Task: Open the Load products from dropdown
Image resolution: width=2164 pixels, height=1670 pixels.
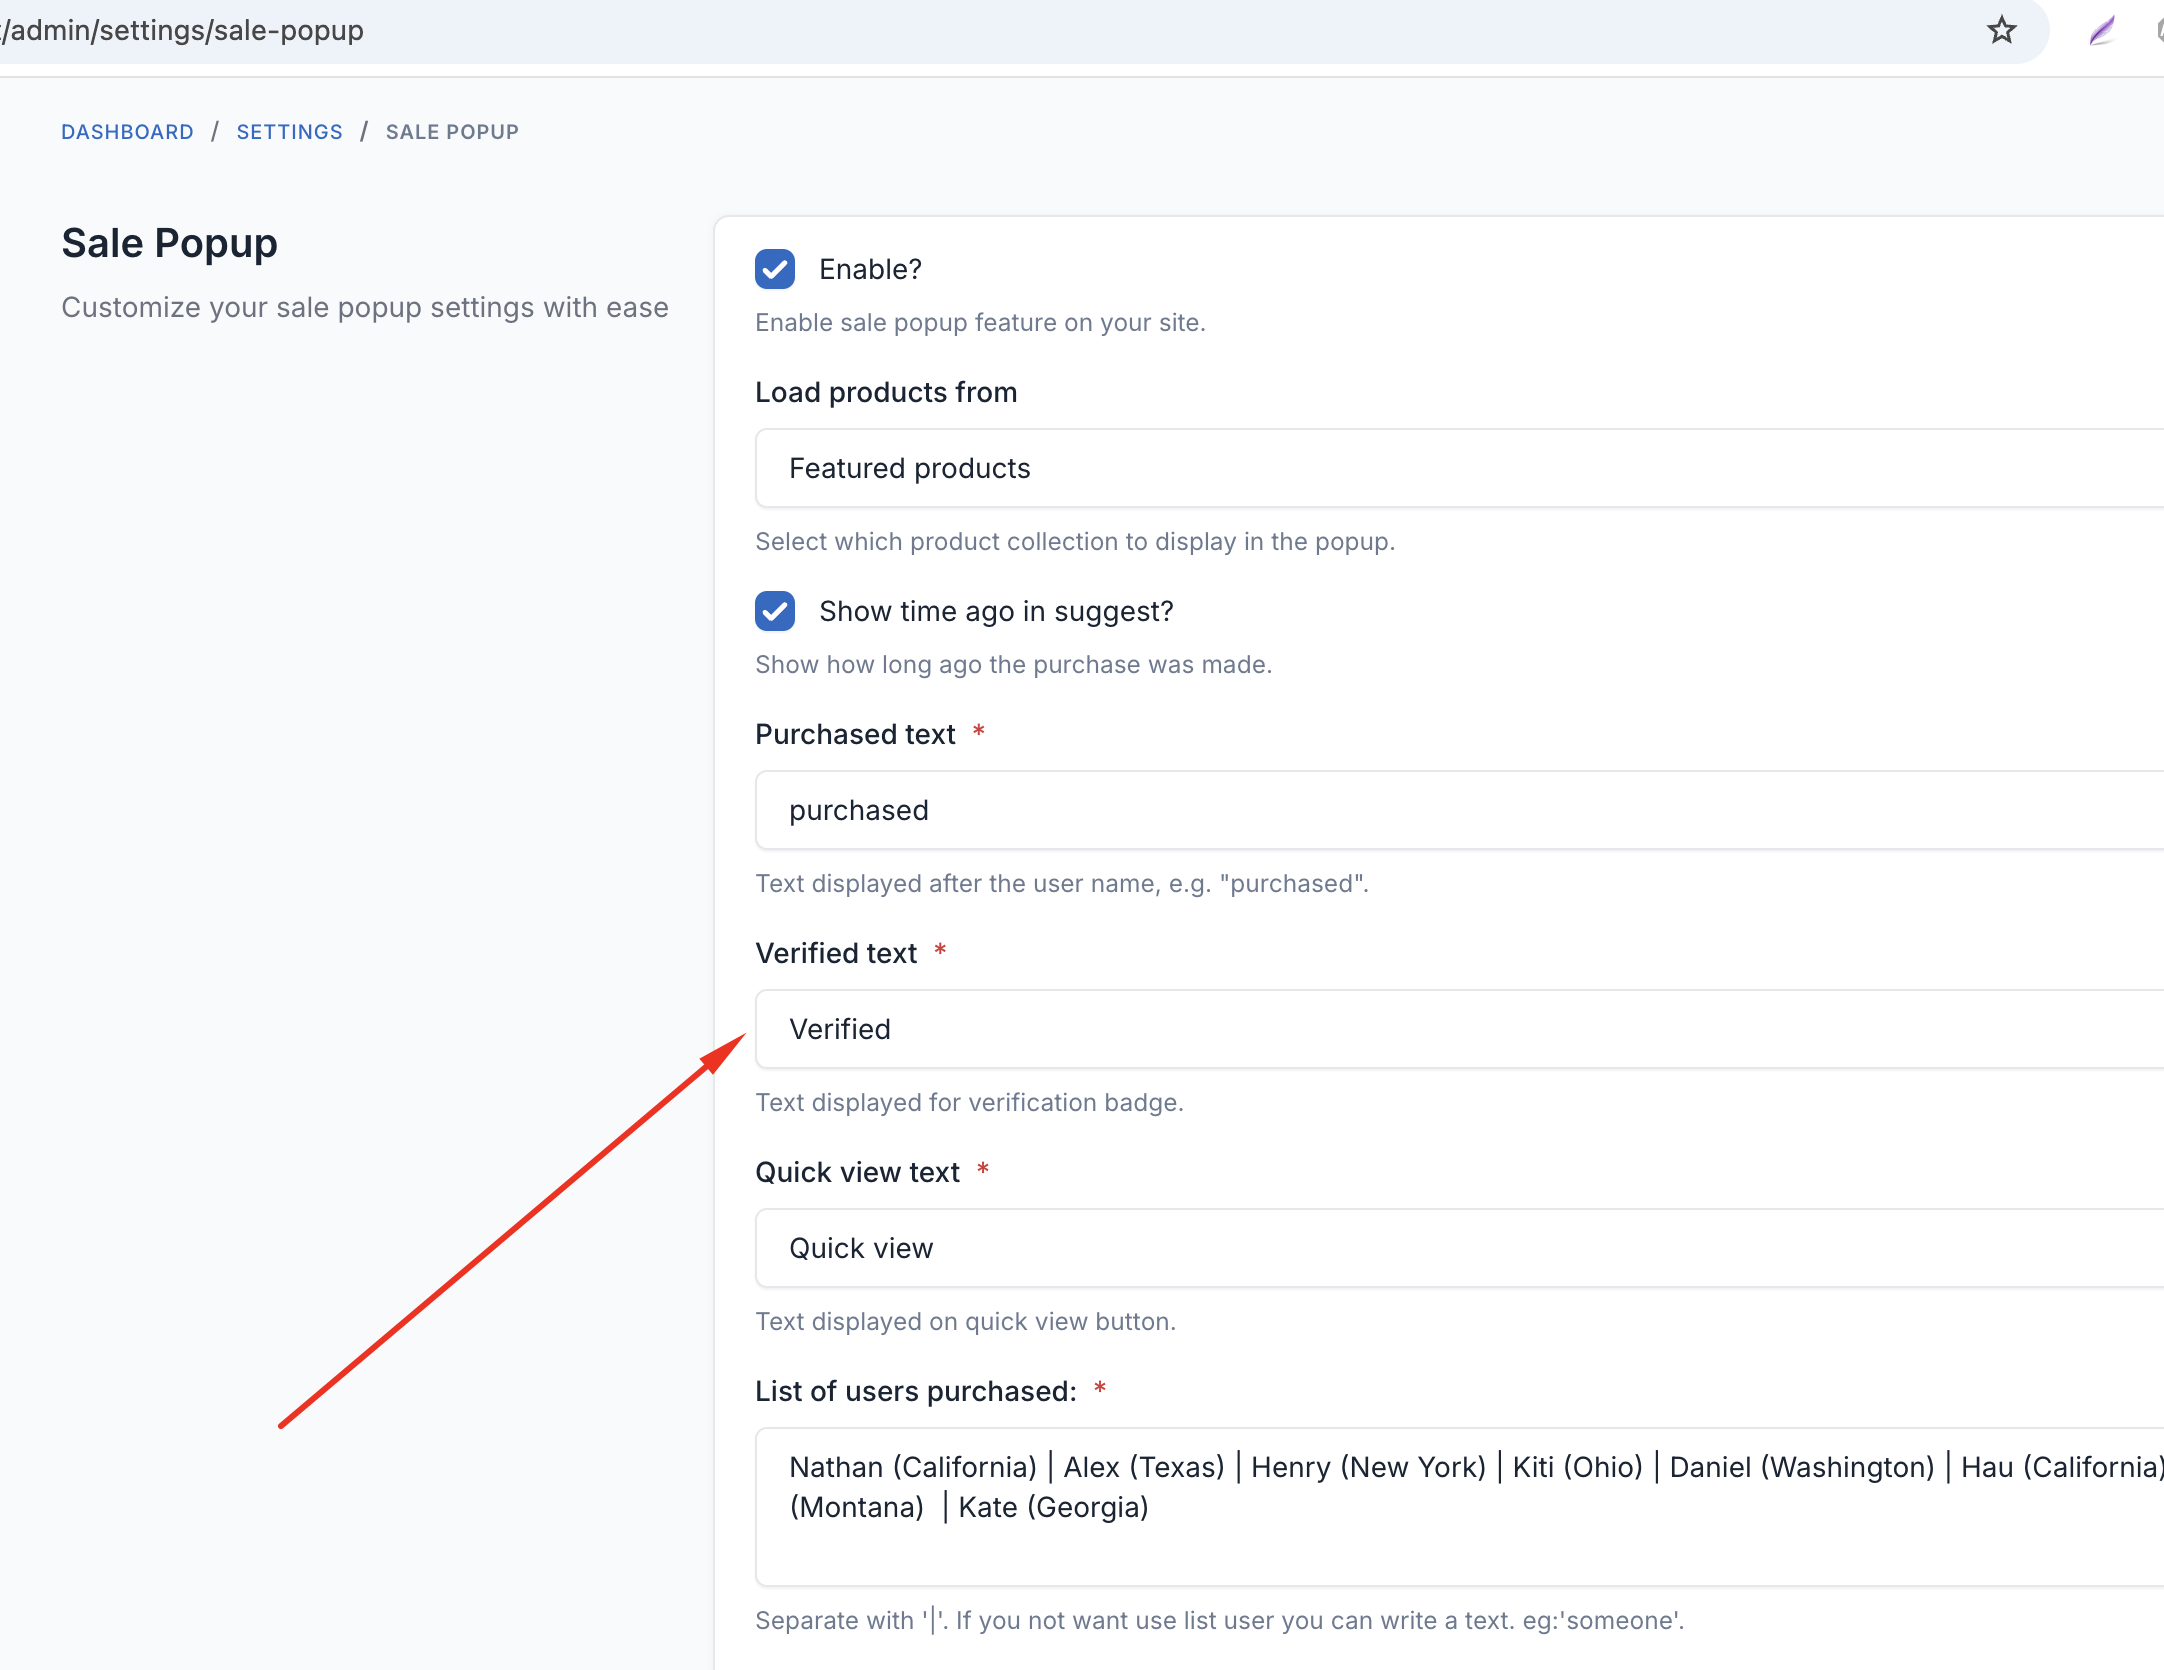Action: click(x=1460, y=468)
